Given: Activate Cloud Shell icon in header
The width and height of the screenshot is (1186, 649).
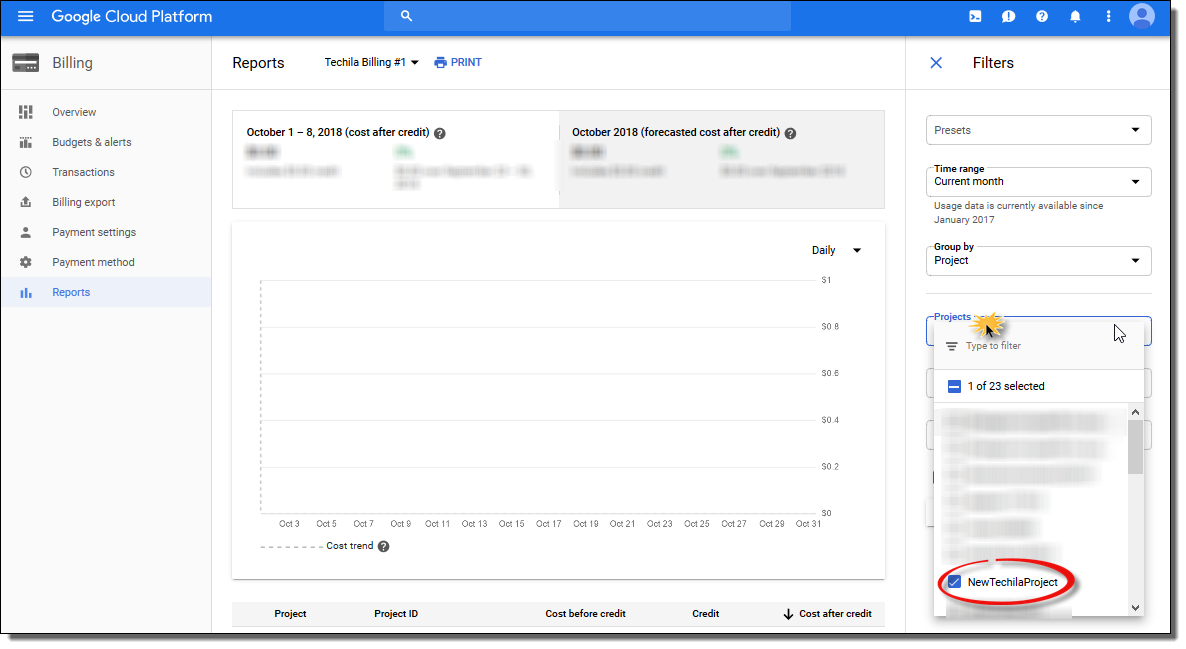Looking at the screenshot, I should point(975,17).
